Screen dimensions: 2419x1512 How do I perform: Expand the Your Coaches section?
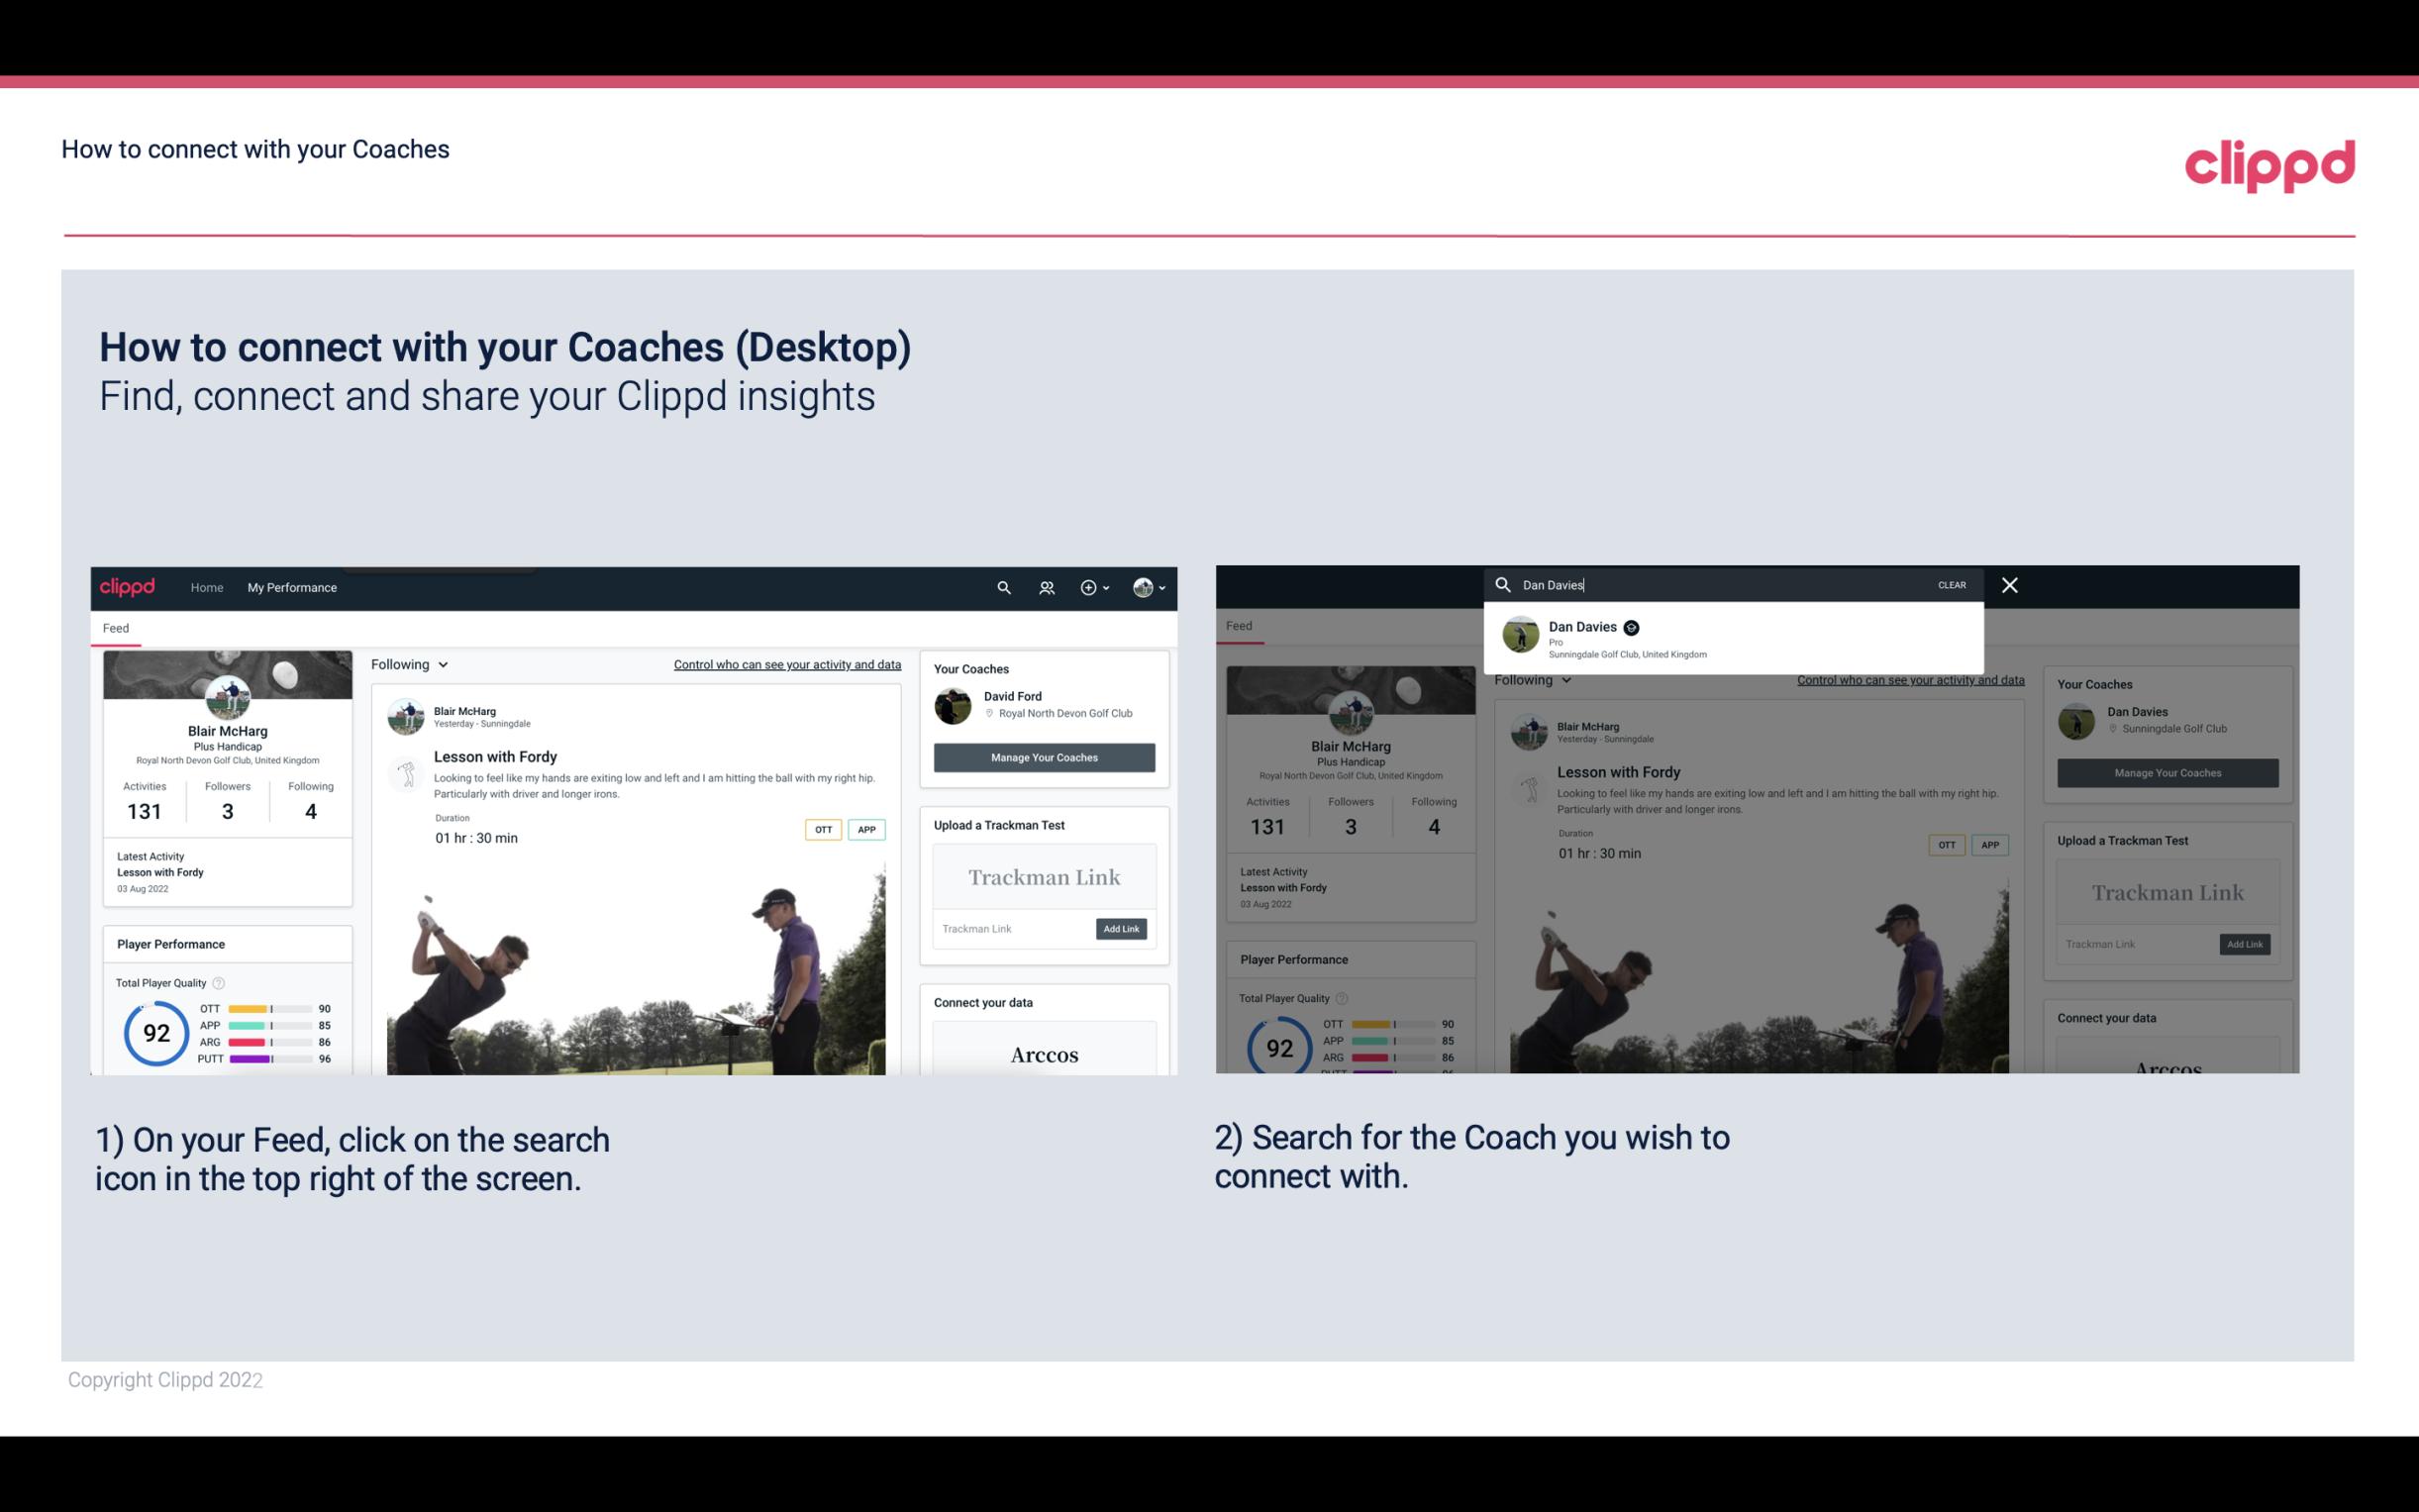(x=970, y=667)
